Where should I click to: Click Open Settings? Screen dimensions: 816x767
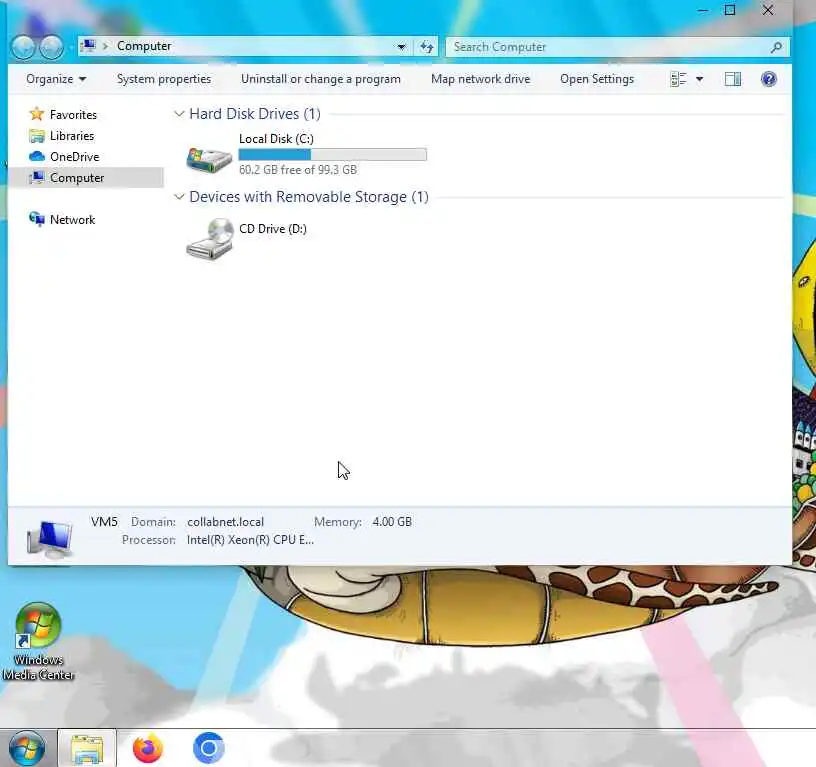tap(597, 79)
